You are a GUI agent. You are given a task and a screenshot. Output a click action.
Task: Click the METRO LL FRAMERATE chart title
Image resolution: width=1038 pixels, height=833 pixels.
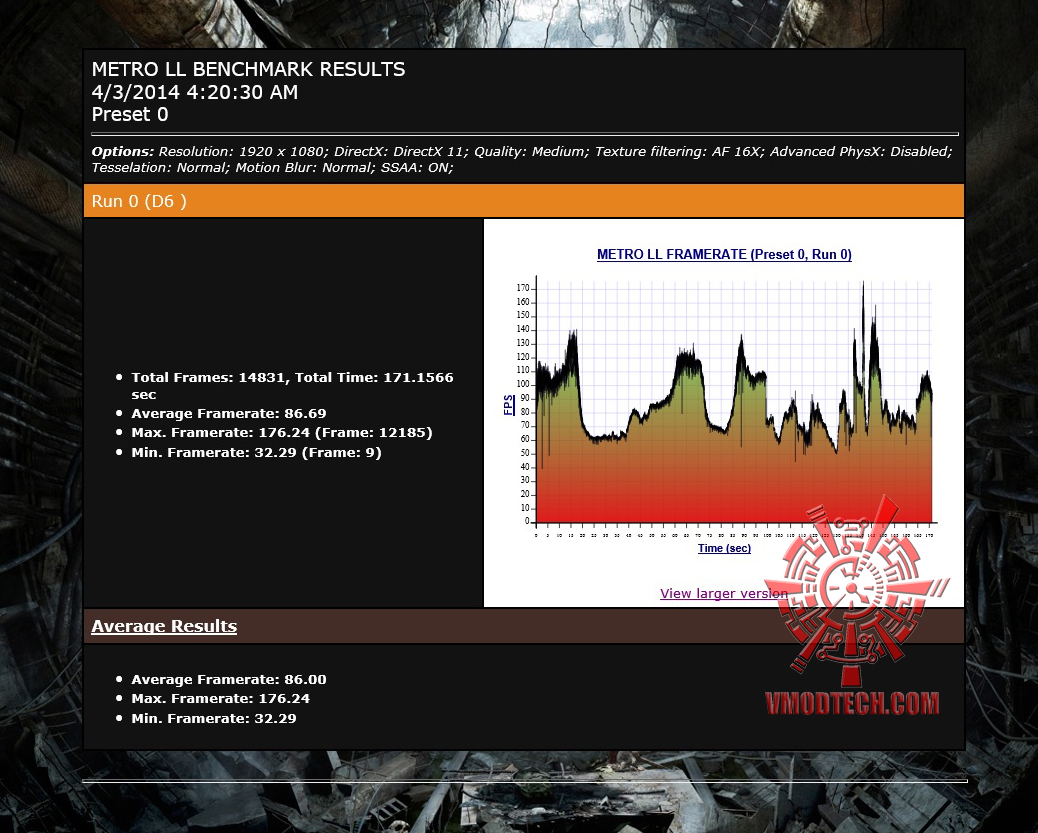click(724, 254)
